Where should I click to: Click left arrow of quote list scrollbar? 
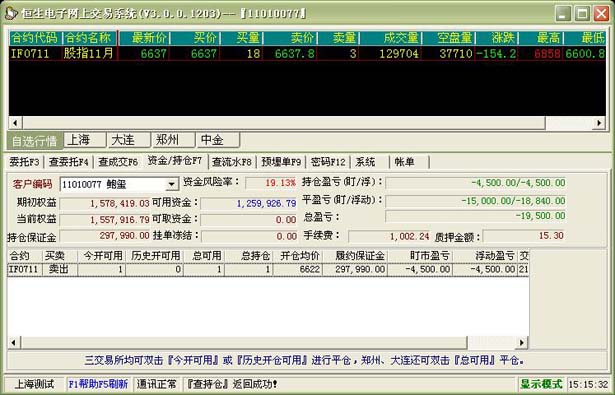pyautogui.click(x=15, y=123)
